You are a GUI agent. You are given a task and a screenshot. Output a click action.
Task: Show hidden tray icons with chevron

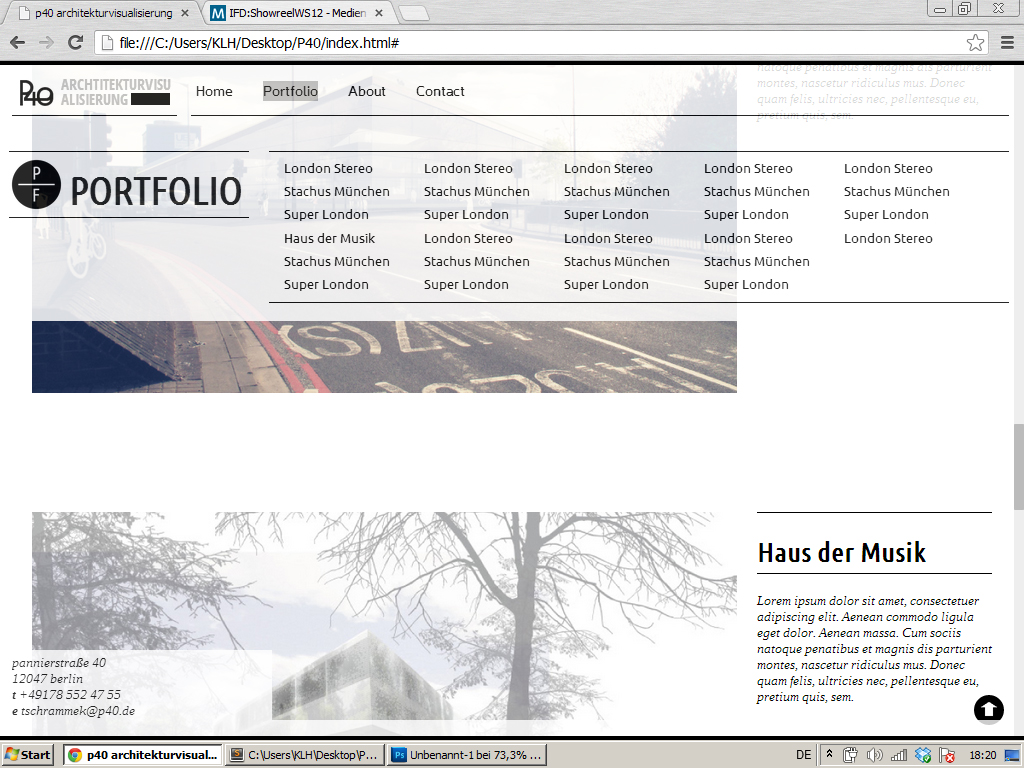coord(829,755)
